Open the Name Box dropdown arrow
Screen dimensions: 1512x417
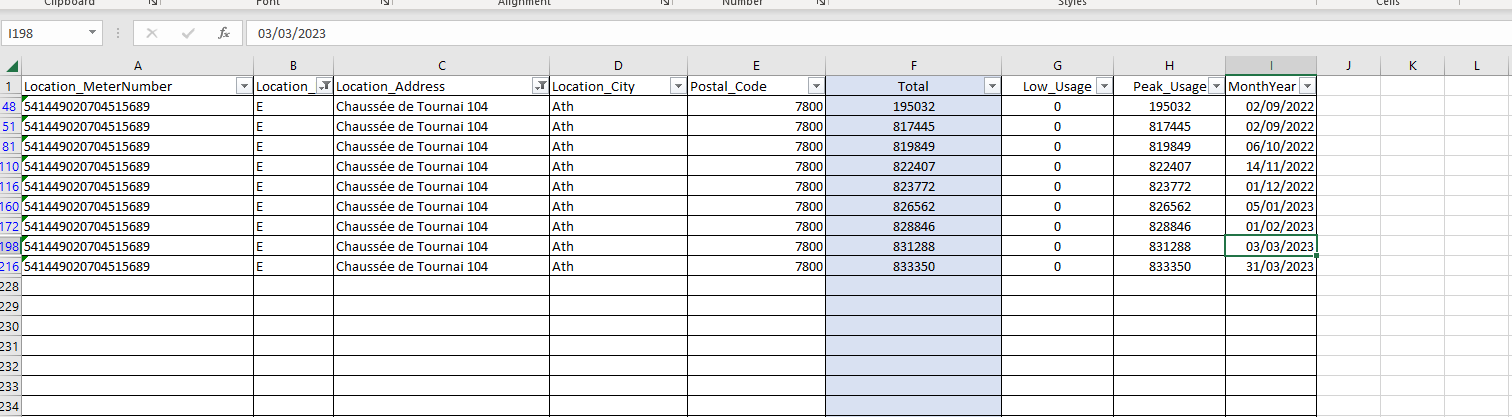(93, 33)
